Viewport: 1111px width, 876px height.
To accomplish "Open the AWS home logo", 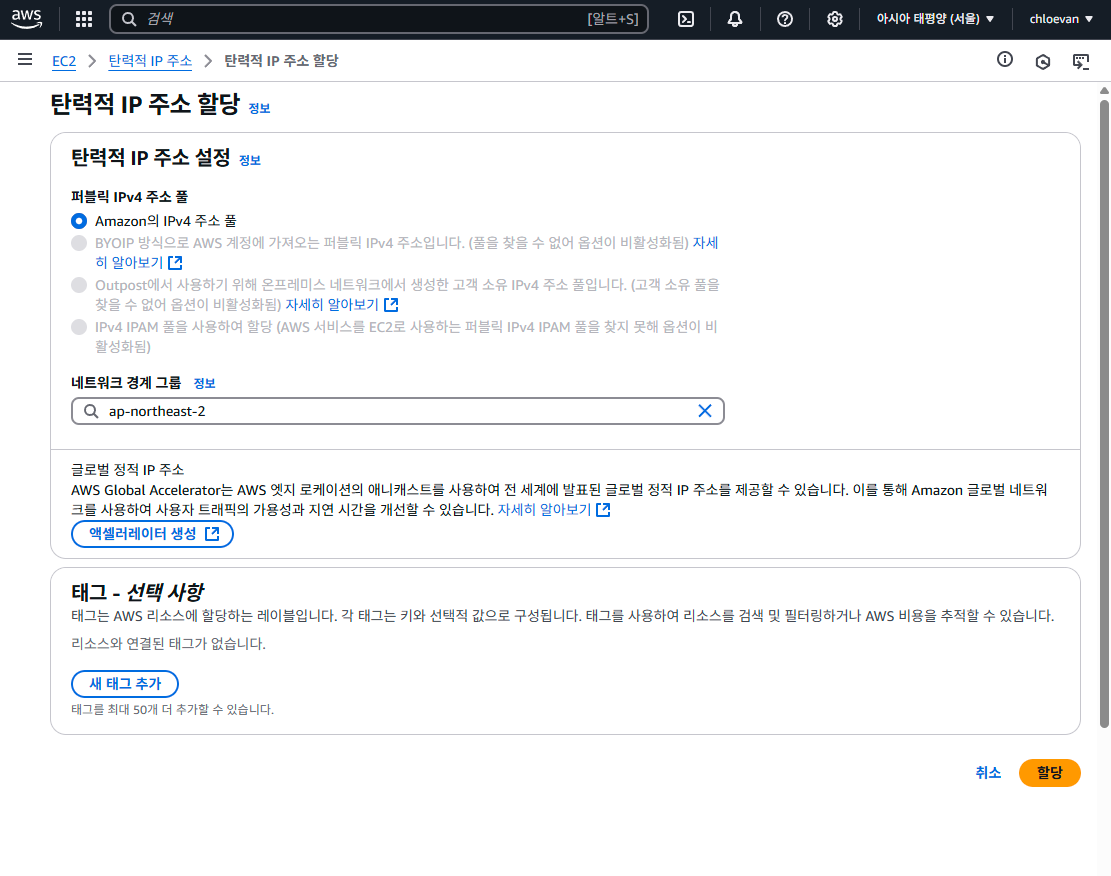I will [x=26, y=19].
